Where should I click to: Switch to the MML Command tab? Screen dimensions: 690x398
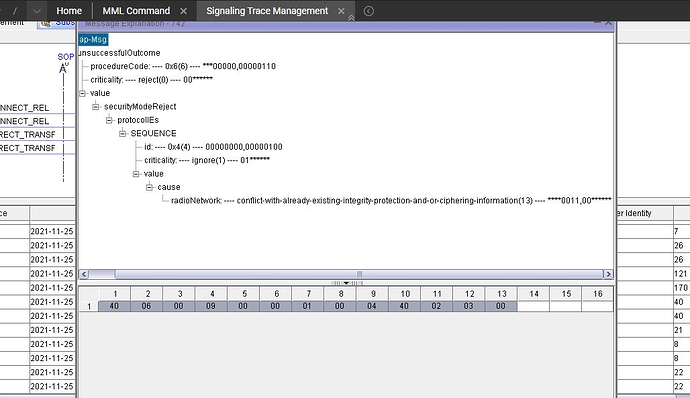coord(136,11)
